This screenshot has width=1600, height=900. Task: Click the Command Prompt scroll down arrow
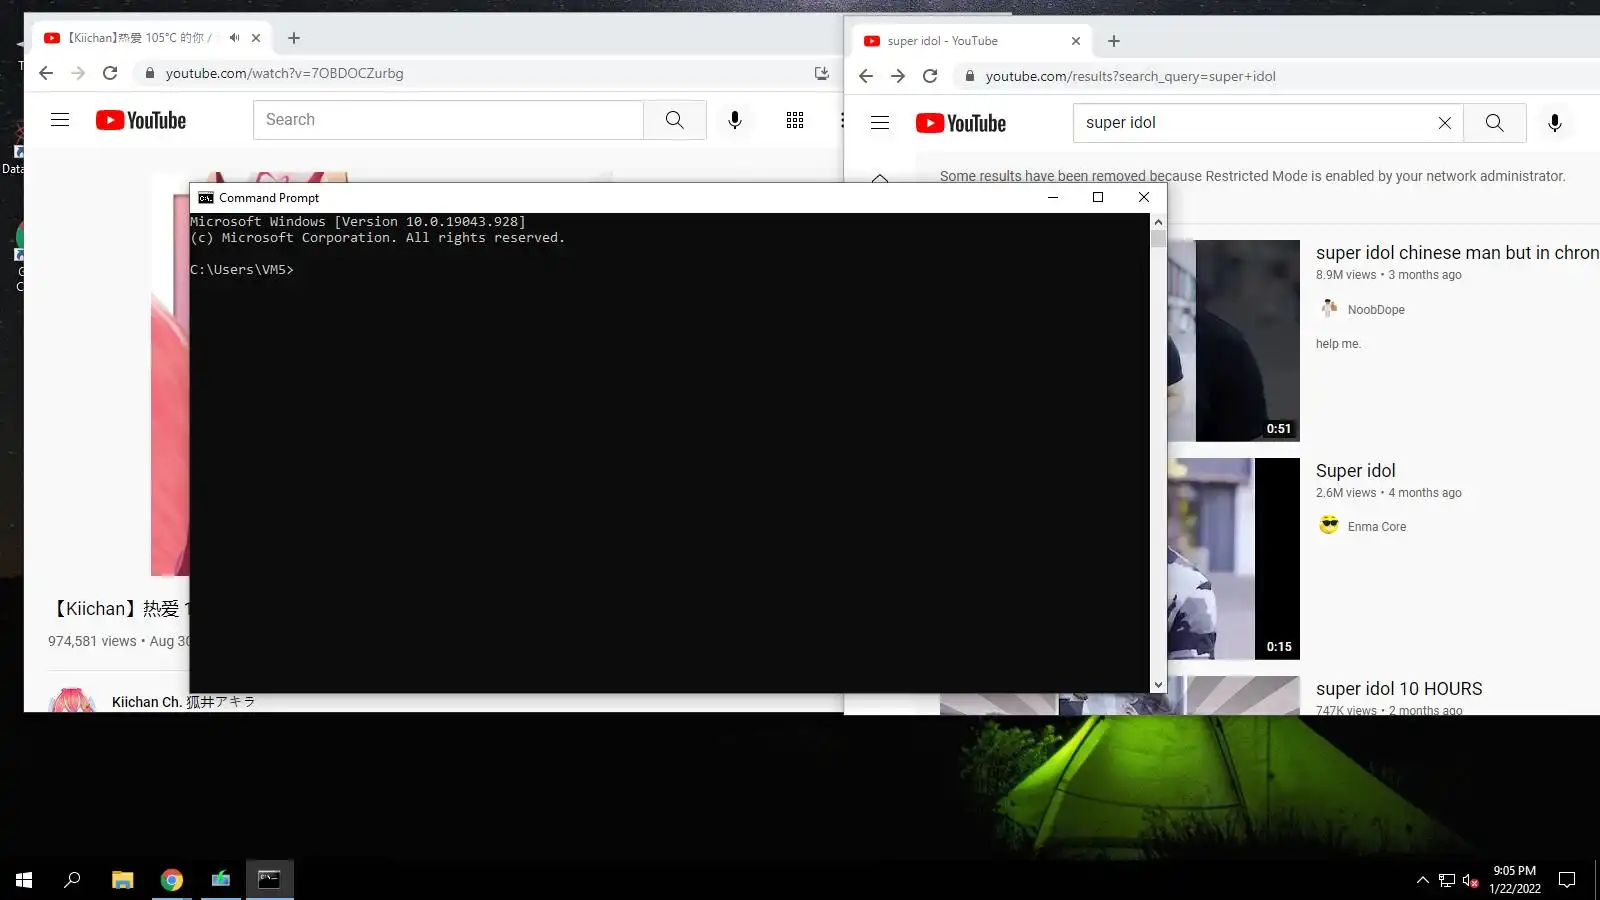tap(1158, 685)
